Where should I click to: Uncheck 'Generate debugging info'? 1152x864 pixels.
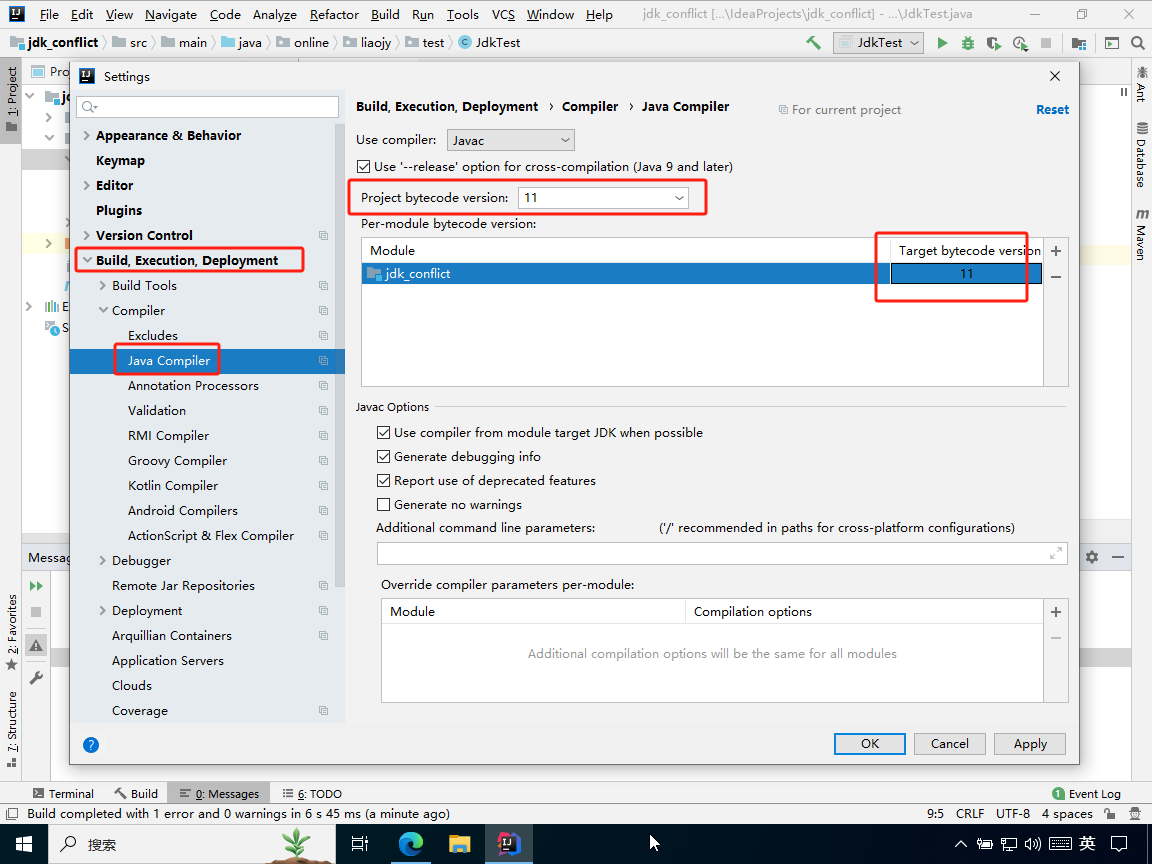(384, 457)
